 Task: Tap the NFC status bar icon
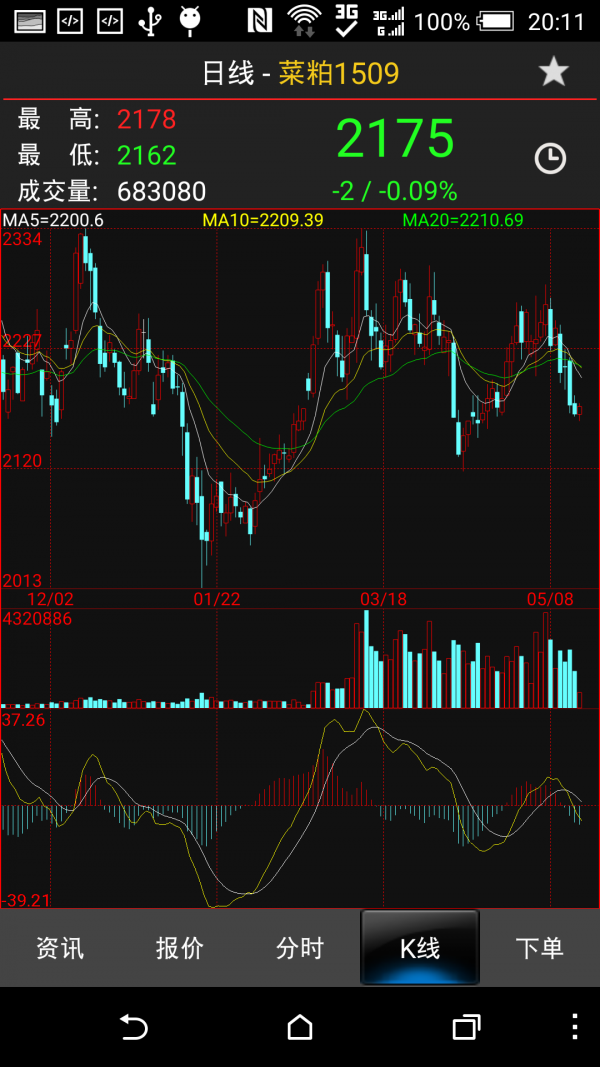tap(261, 22)
